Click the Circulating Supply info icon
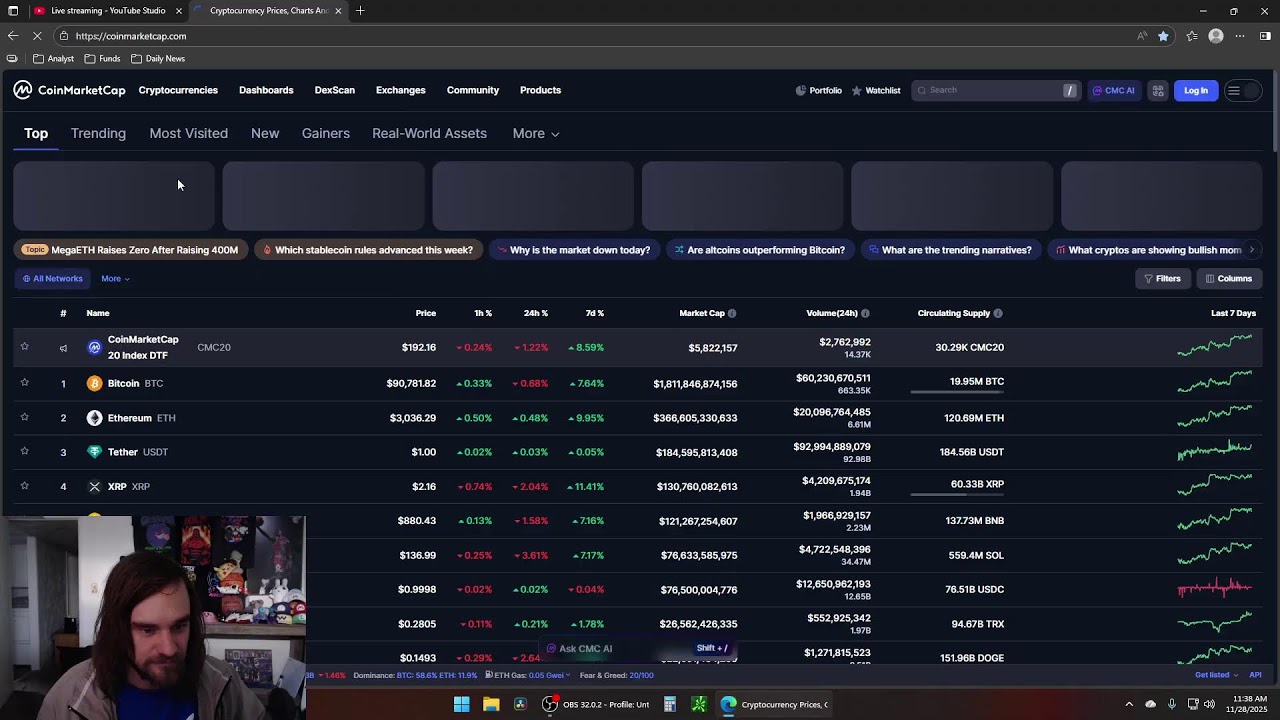Viewport: 1280px width, 720px height. click(997, 313)
